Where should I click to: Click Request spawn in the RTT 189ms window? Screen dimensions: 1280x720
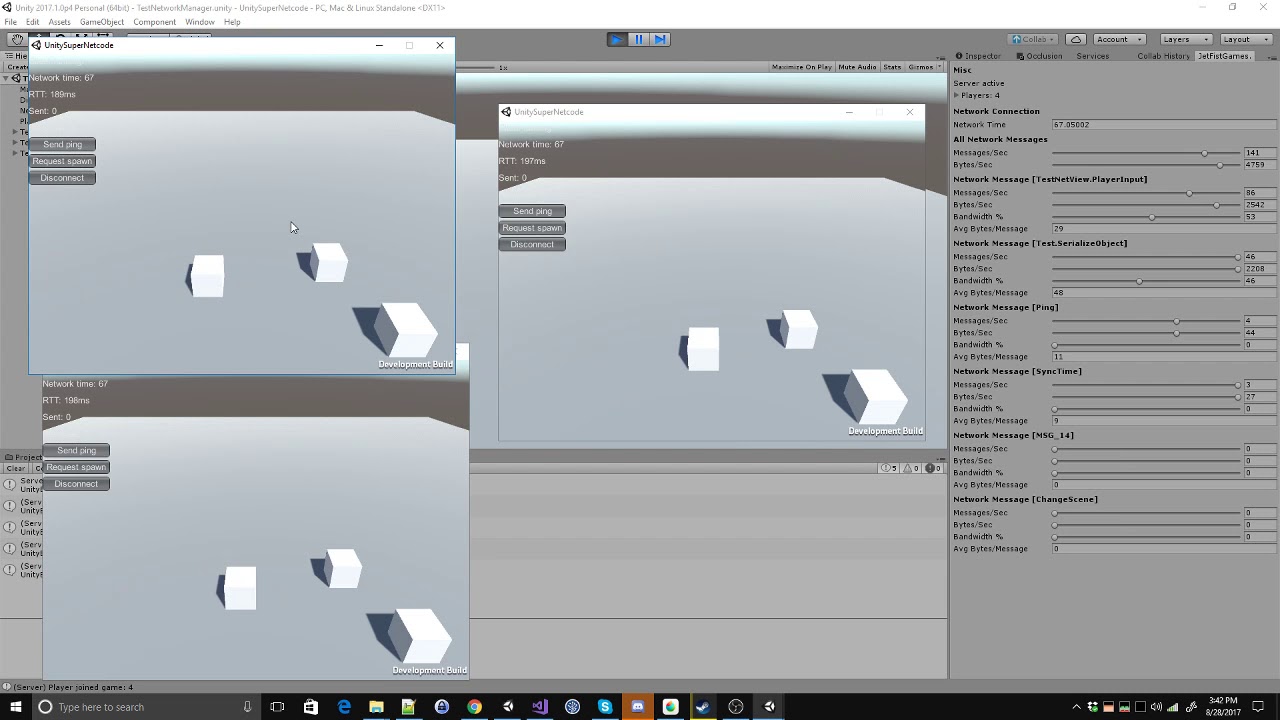62,161
